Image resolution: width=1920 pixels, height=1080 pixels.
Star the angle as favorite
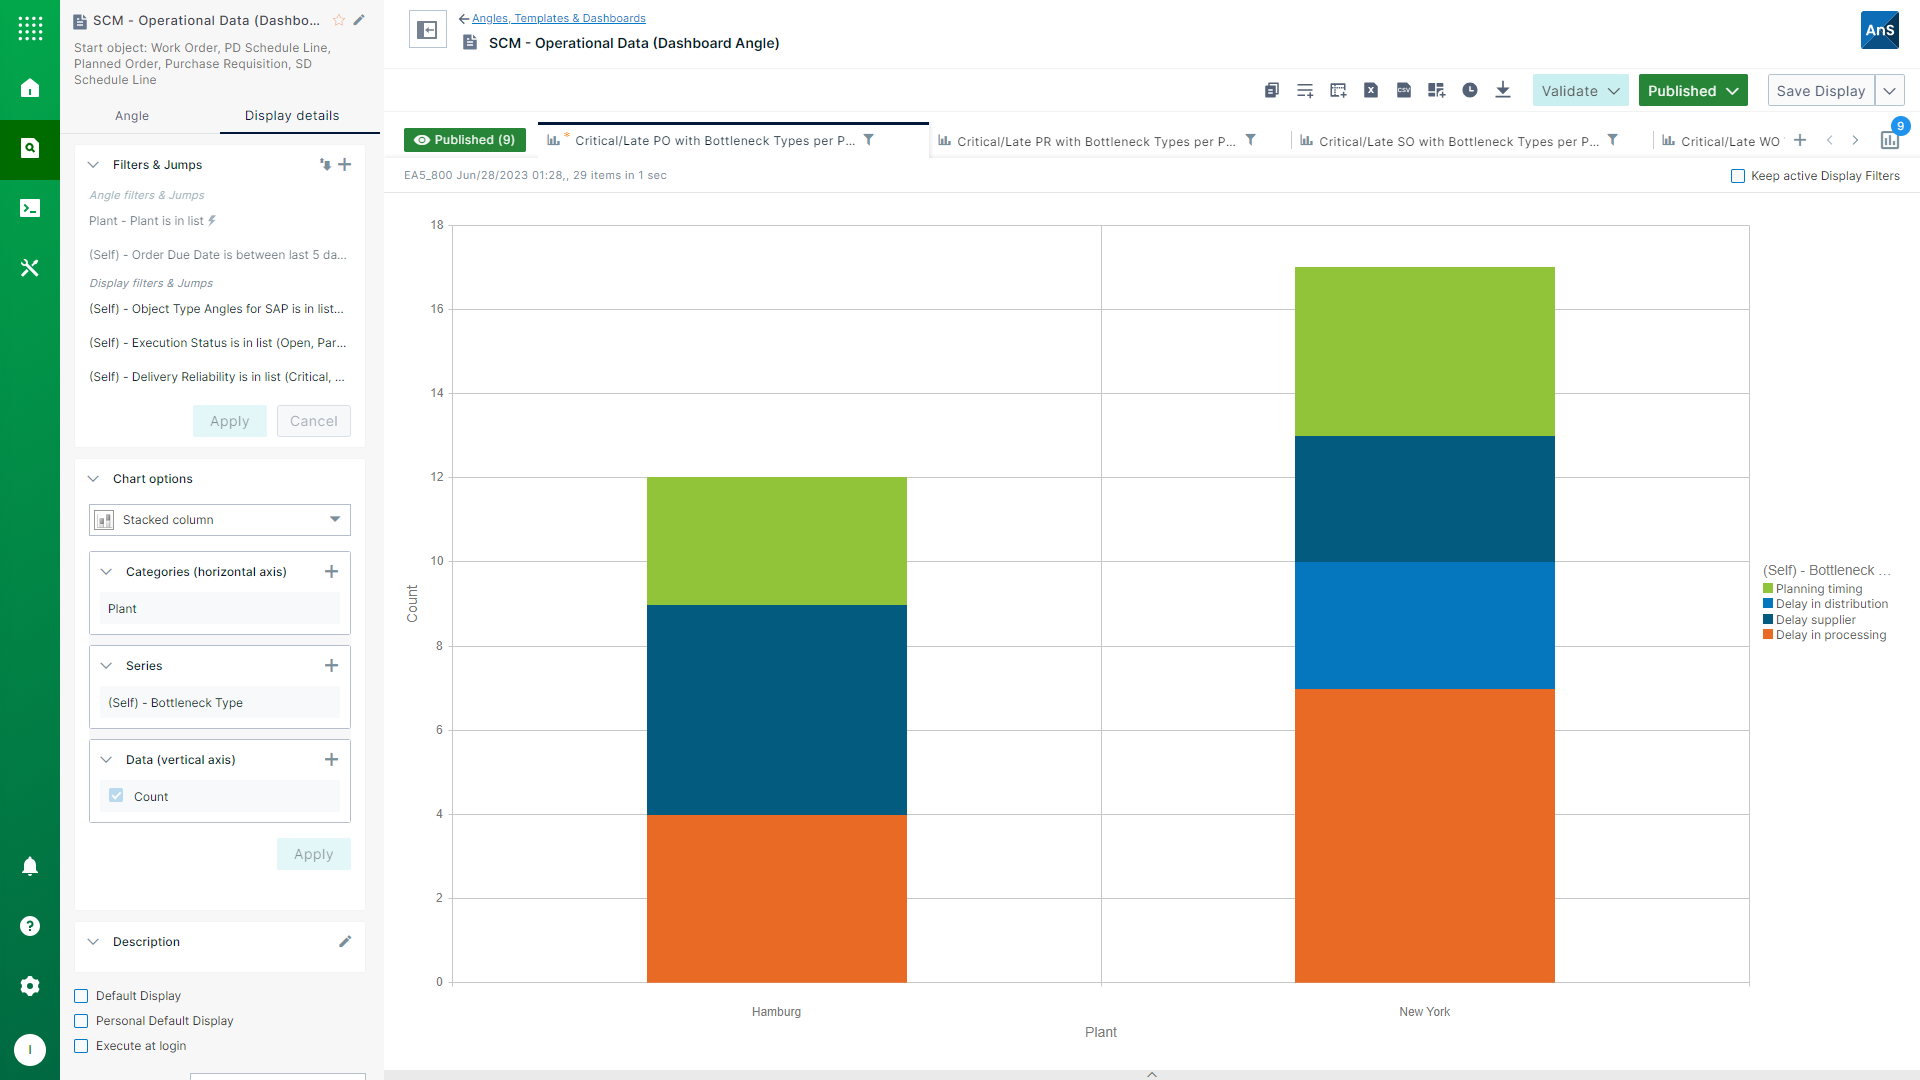pyautogui.click(x=339, y=20)
